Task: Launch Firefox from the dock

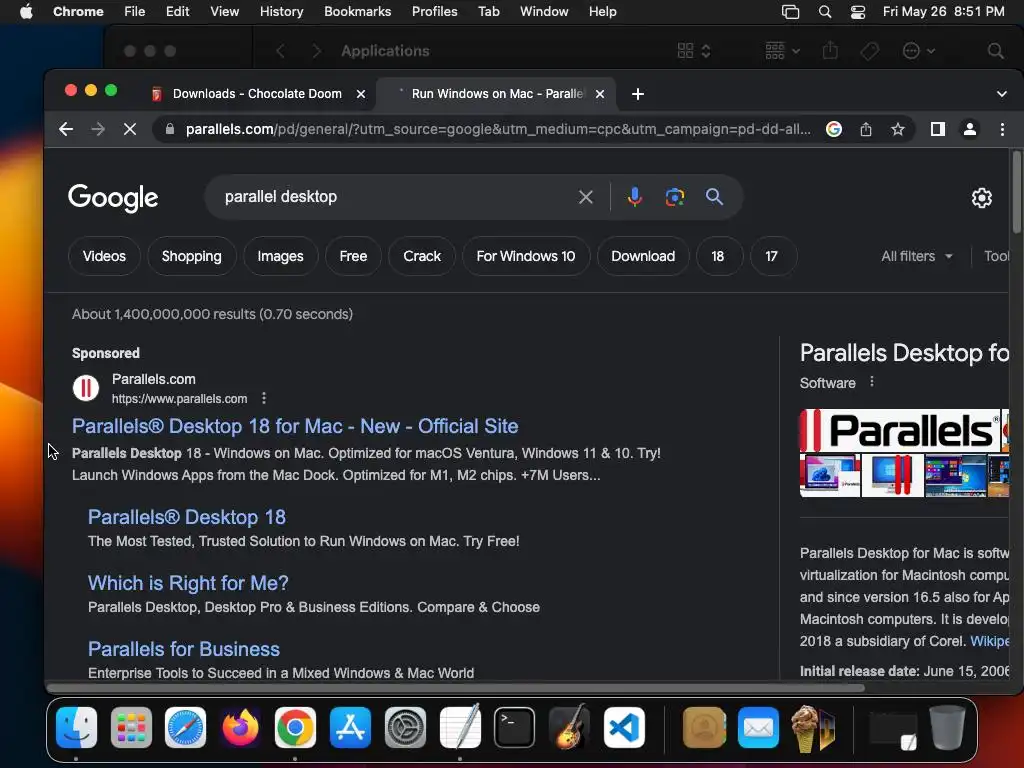Action: 240,727
